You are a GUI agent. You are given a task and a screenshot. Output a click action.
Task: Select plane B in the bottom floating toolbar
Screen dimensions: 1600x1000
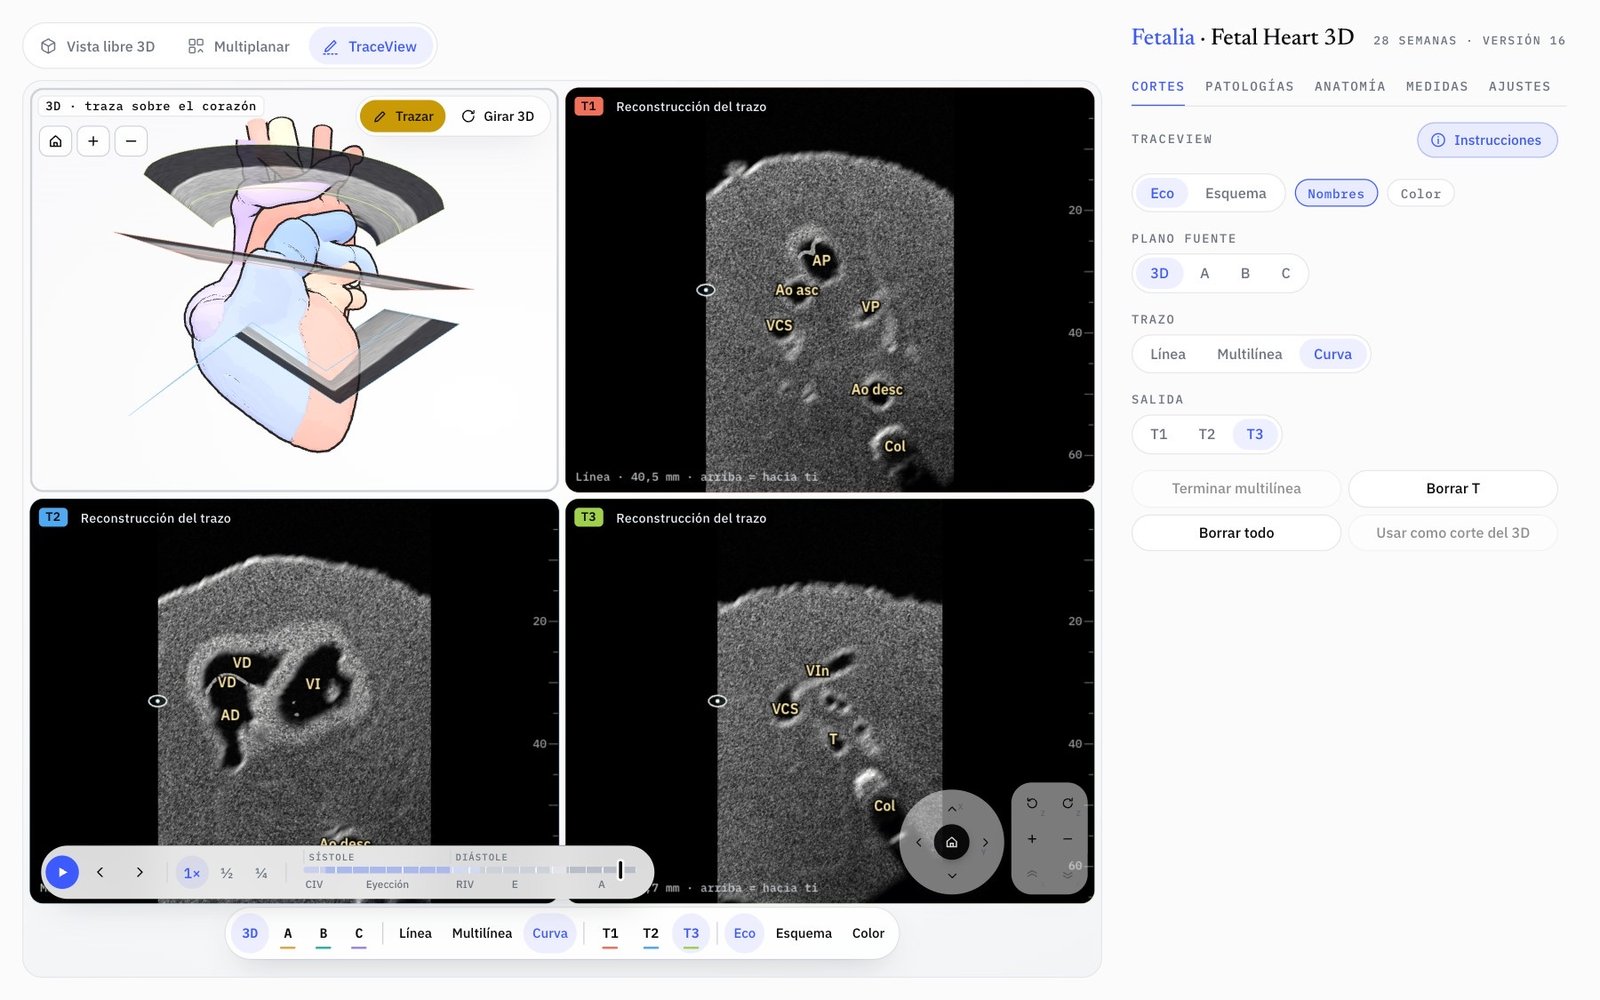coord(323,933)
